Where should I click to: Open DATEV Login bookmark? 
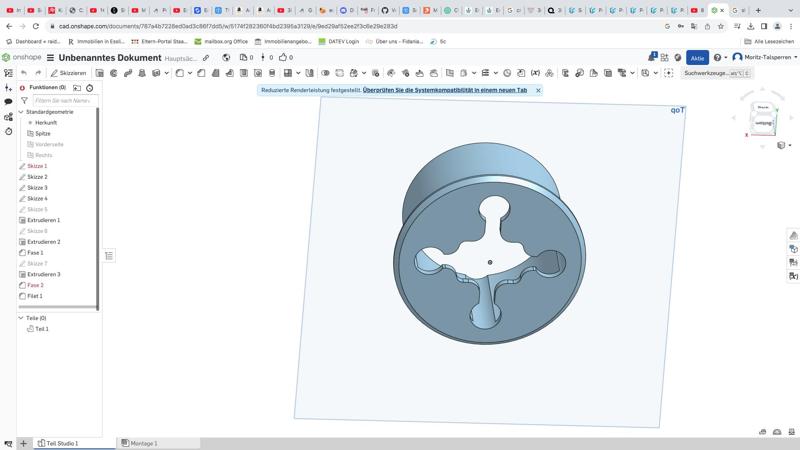(x=339, y=41)
